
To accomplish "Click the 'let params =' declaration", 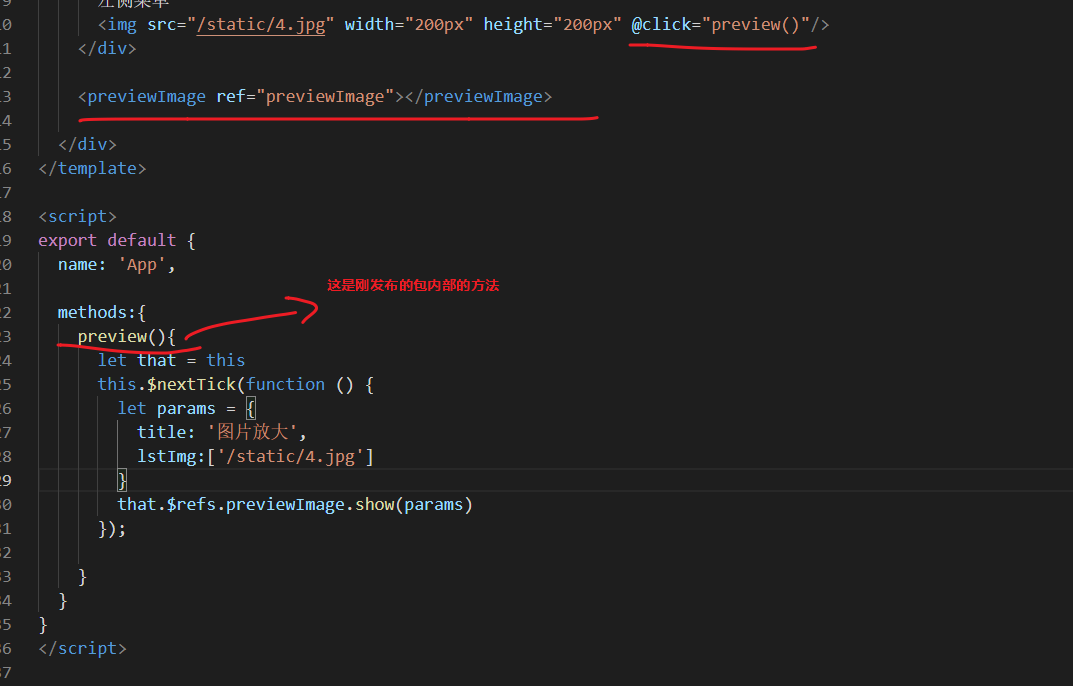I will click(186, 409).
